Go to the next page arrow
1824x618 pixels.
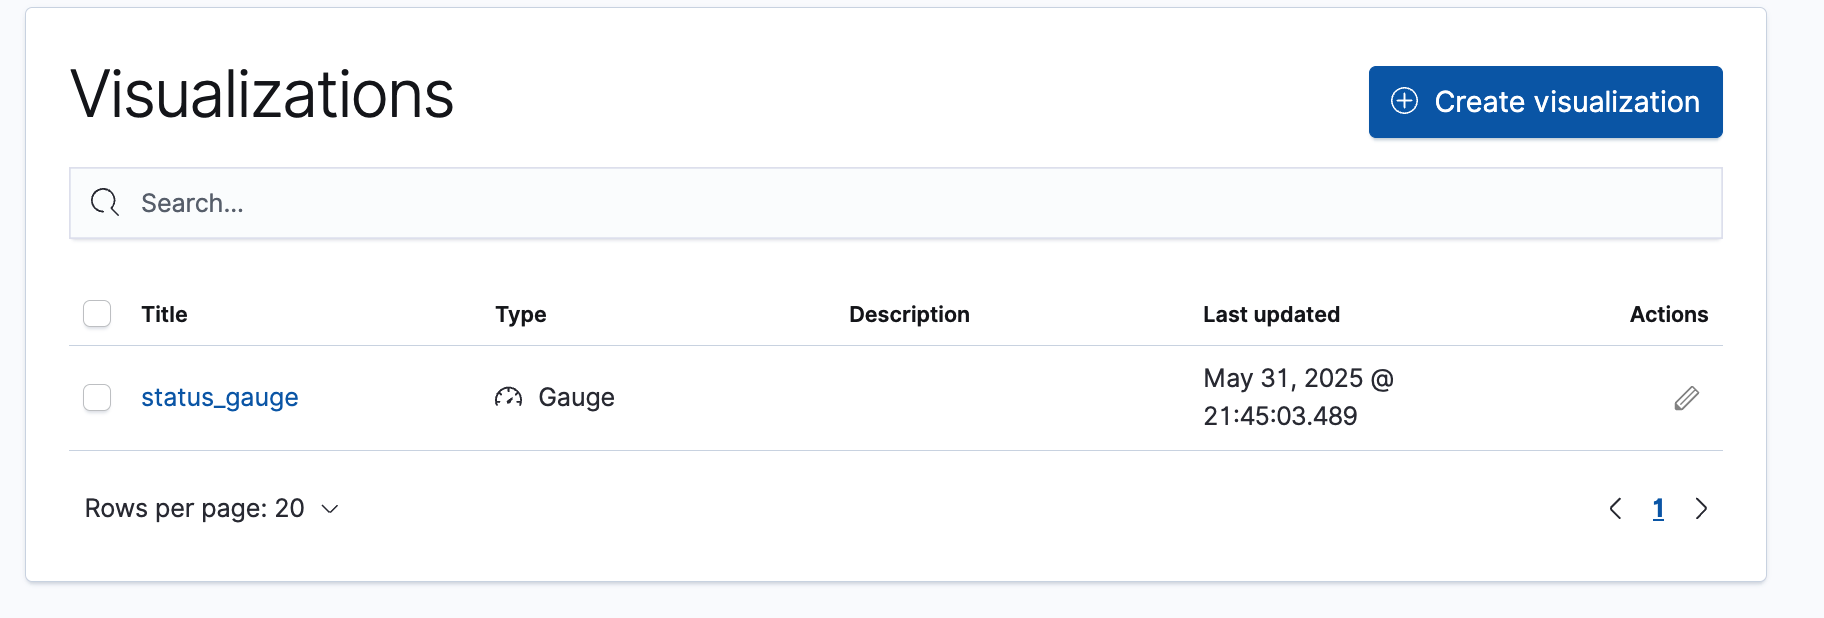click(1701, 509)
